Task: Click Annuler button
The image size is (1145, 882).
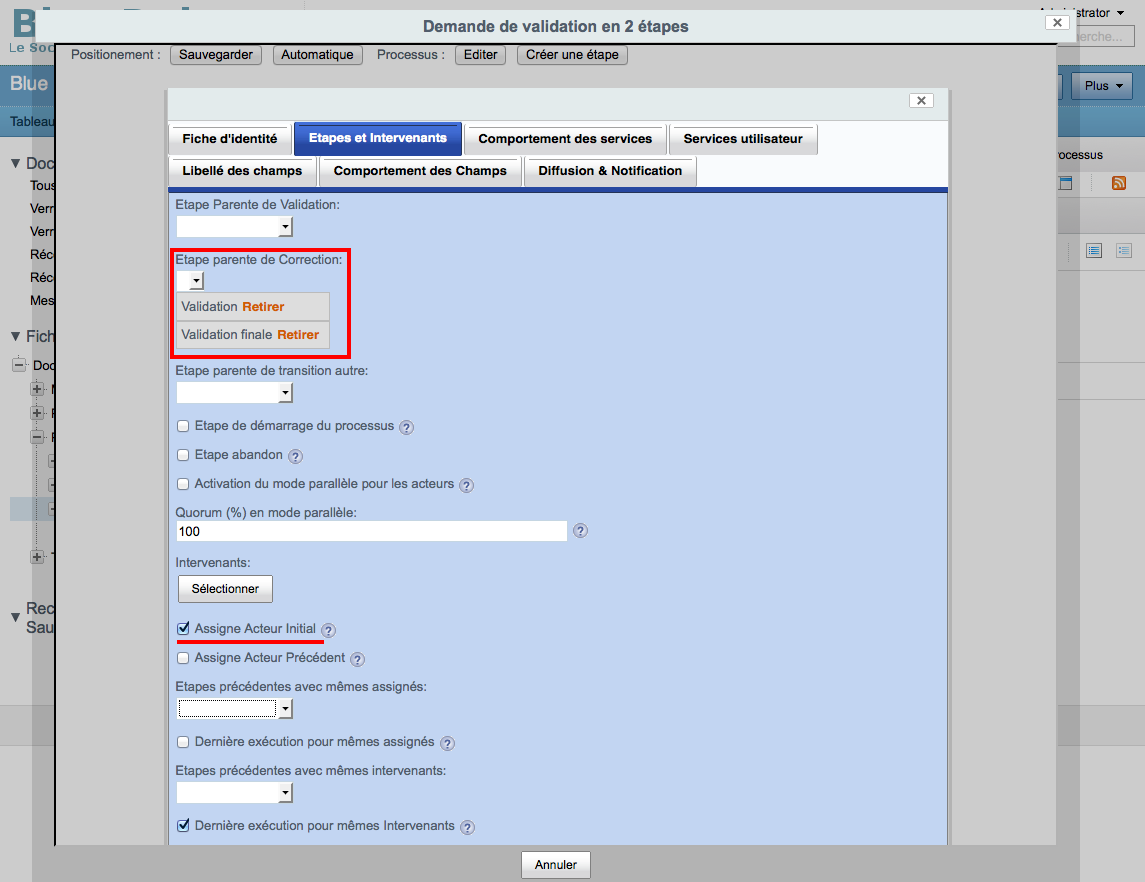Action: pos(556,864)
